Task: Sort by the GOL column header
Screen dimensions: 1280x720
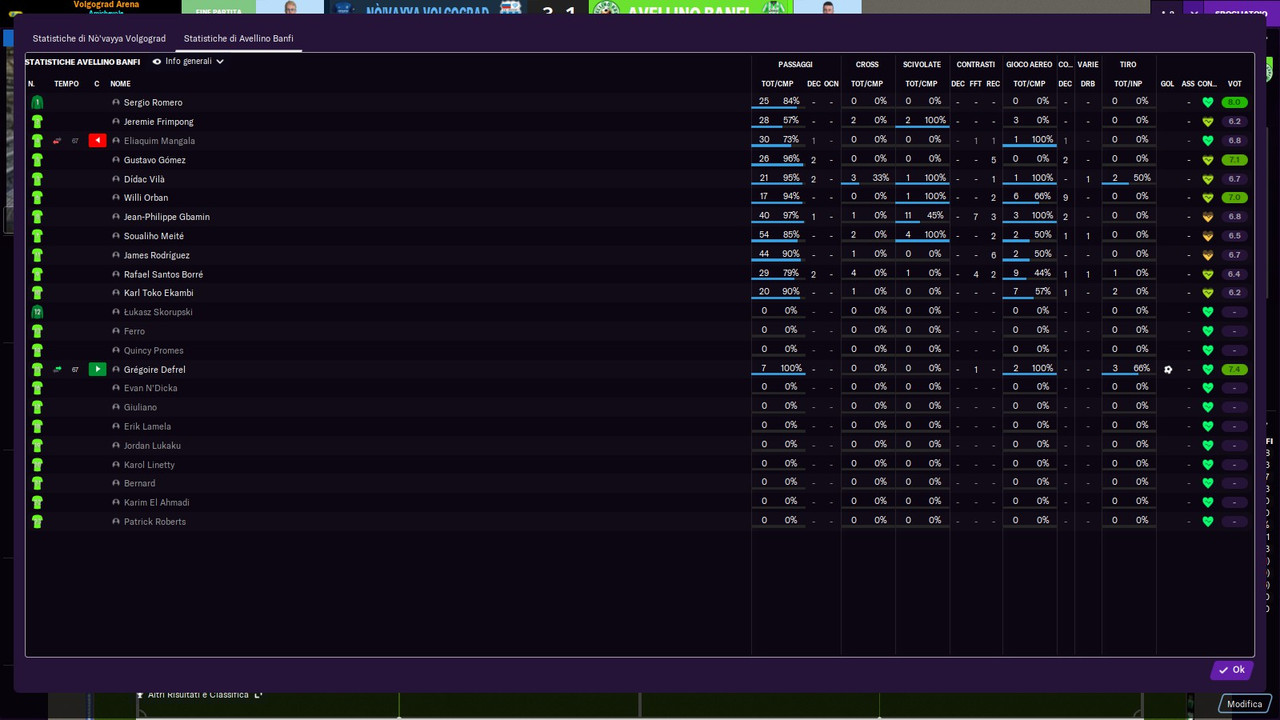Action: (1167, 84)
